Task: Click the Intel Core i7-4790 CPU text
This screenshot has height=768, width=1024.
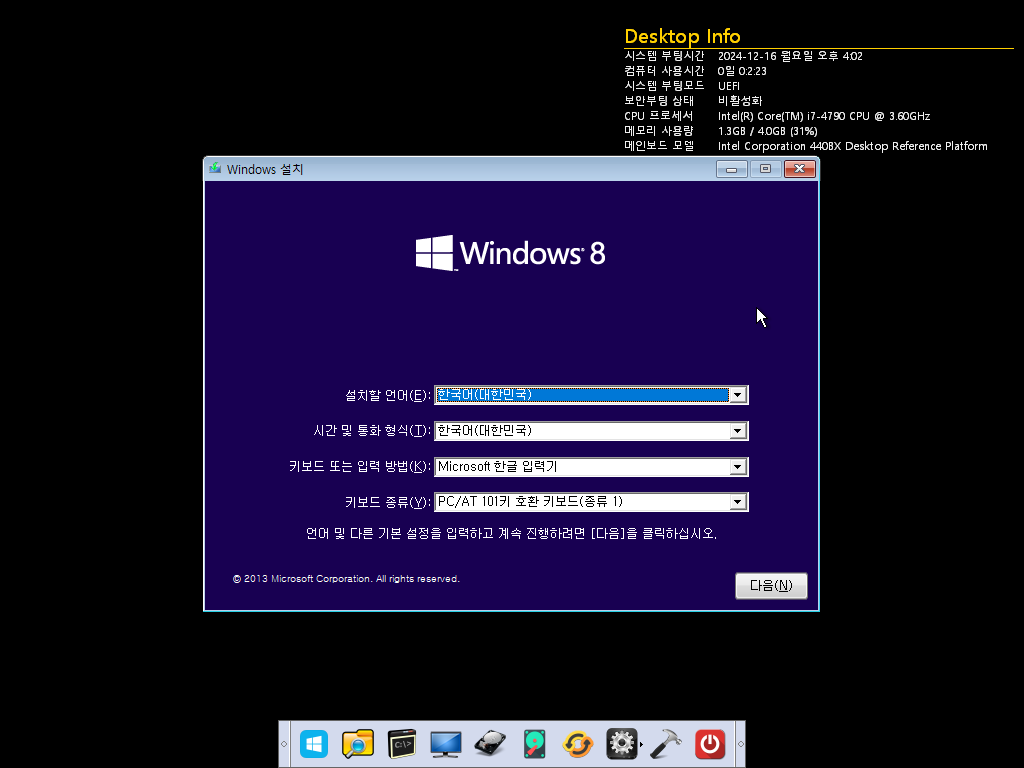Action: [x=824, y=116]
